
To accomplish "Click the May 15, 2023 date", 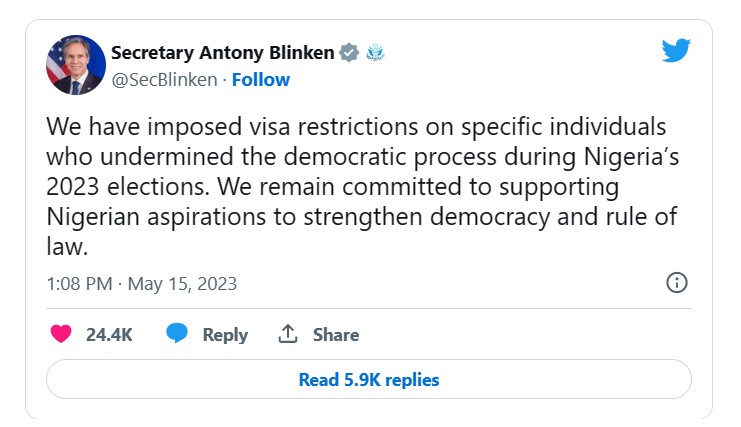I will (183, 284).
